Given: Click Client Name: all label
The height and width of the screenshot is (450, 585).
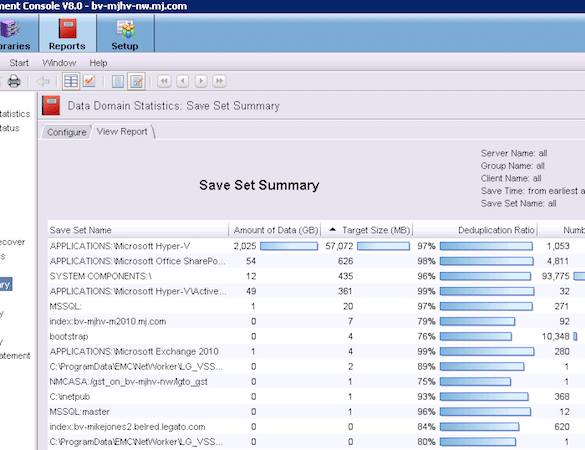Looking at the screenshot, I should (x=511, y=178).
